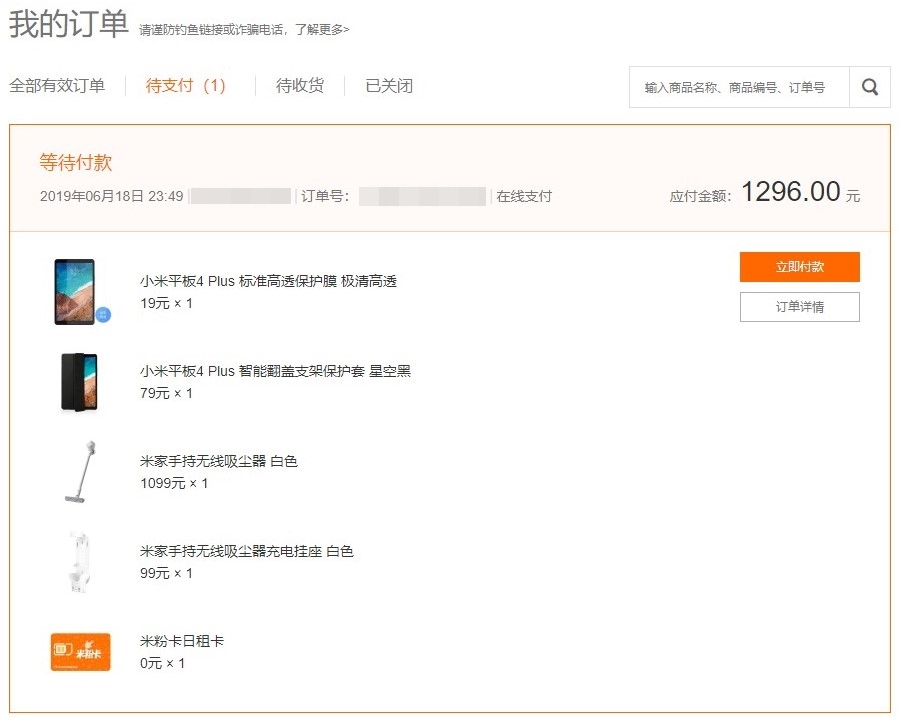Open the 米家手持无线吸尘器 白色 product link
900x717 pixels.
pyautogui.click(x=219, y=461)
